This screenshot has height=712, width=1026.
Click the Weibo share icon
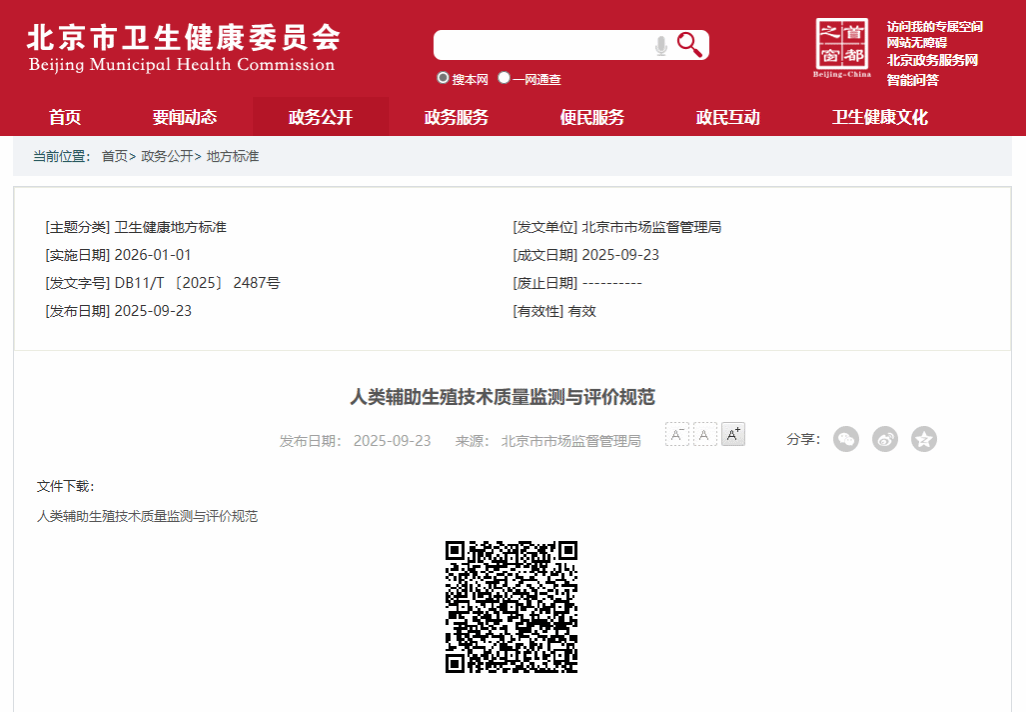click(884, 439)
